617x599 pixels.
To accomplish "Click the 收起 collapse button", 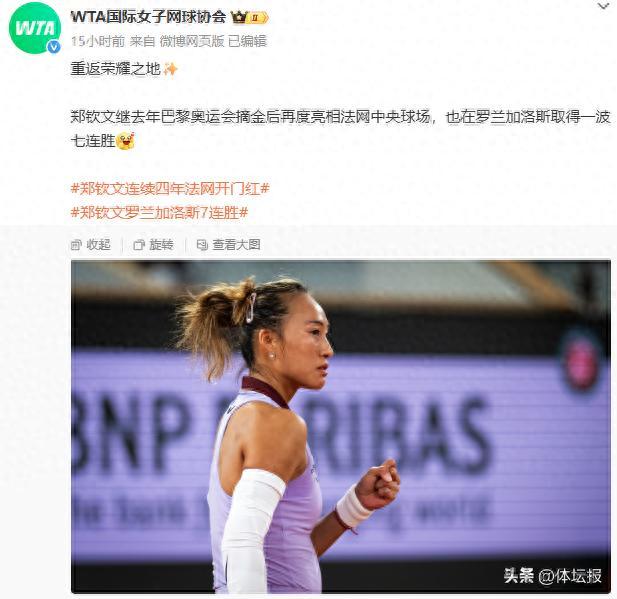I will [x=91, y=245].
